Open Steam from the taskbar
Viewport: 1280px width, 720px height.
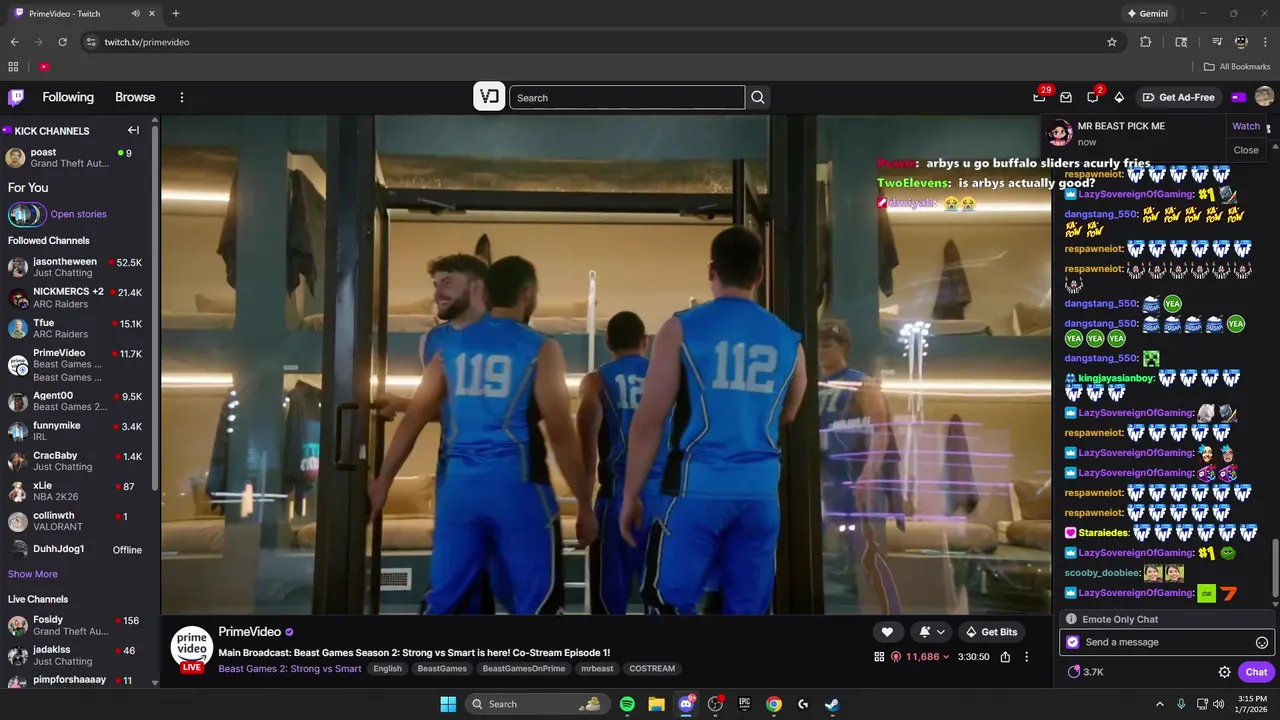click(x=832, y=704)
